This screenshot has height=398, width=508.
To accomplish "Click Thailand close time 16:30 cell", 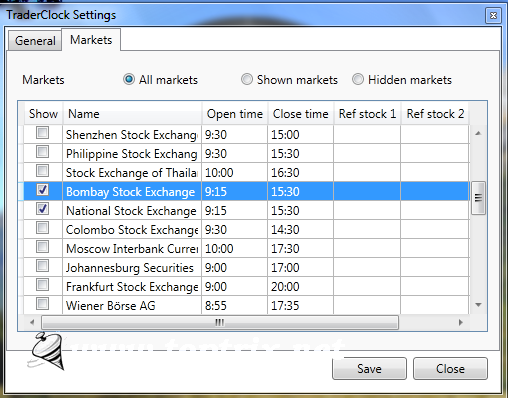I will pos(301,172).
